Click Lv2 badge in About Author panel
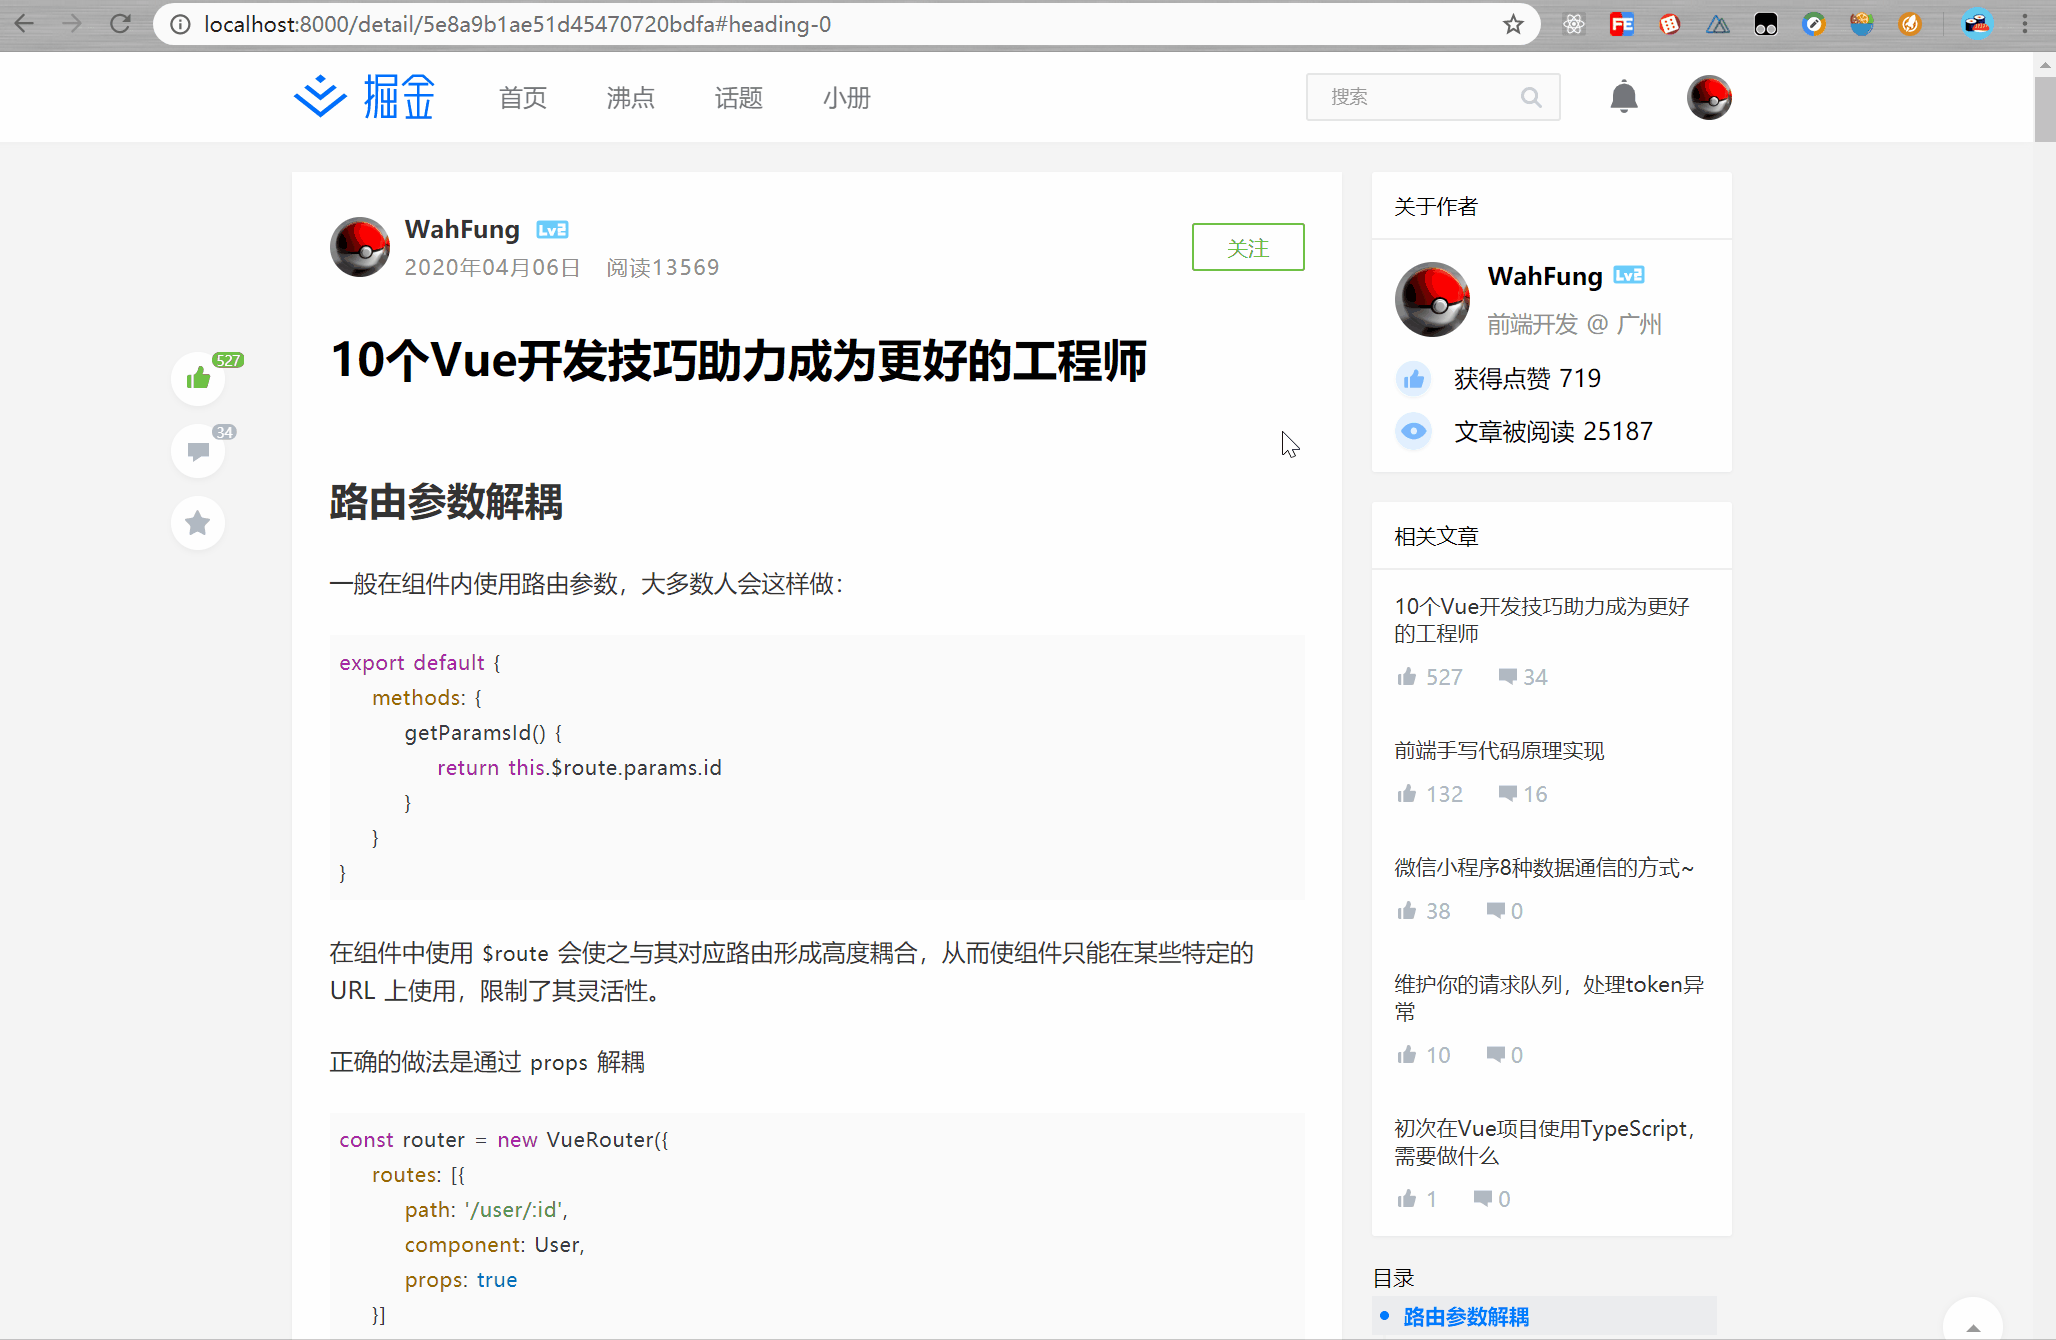 [x=1629, y=275]
